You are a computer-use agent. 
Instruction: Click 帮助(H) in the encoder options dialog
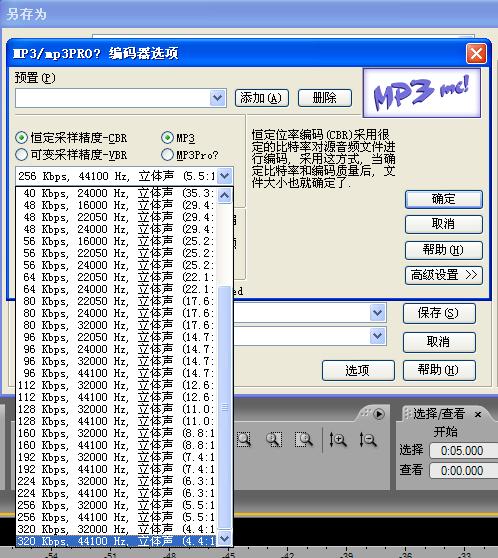[x=444, y=250]
